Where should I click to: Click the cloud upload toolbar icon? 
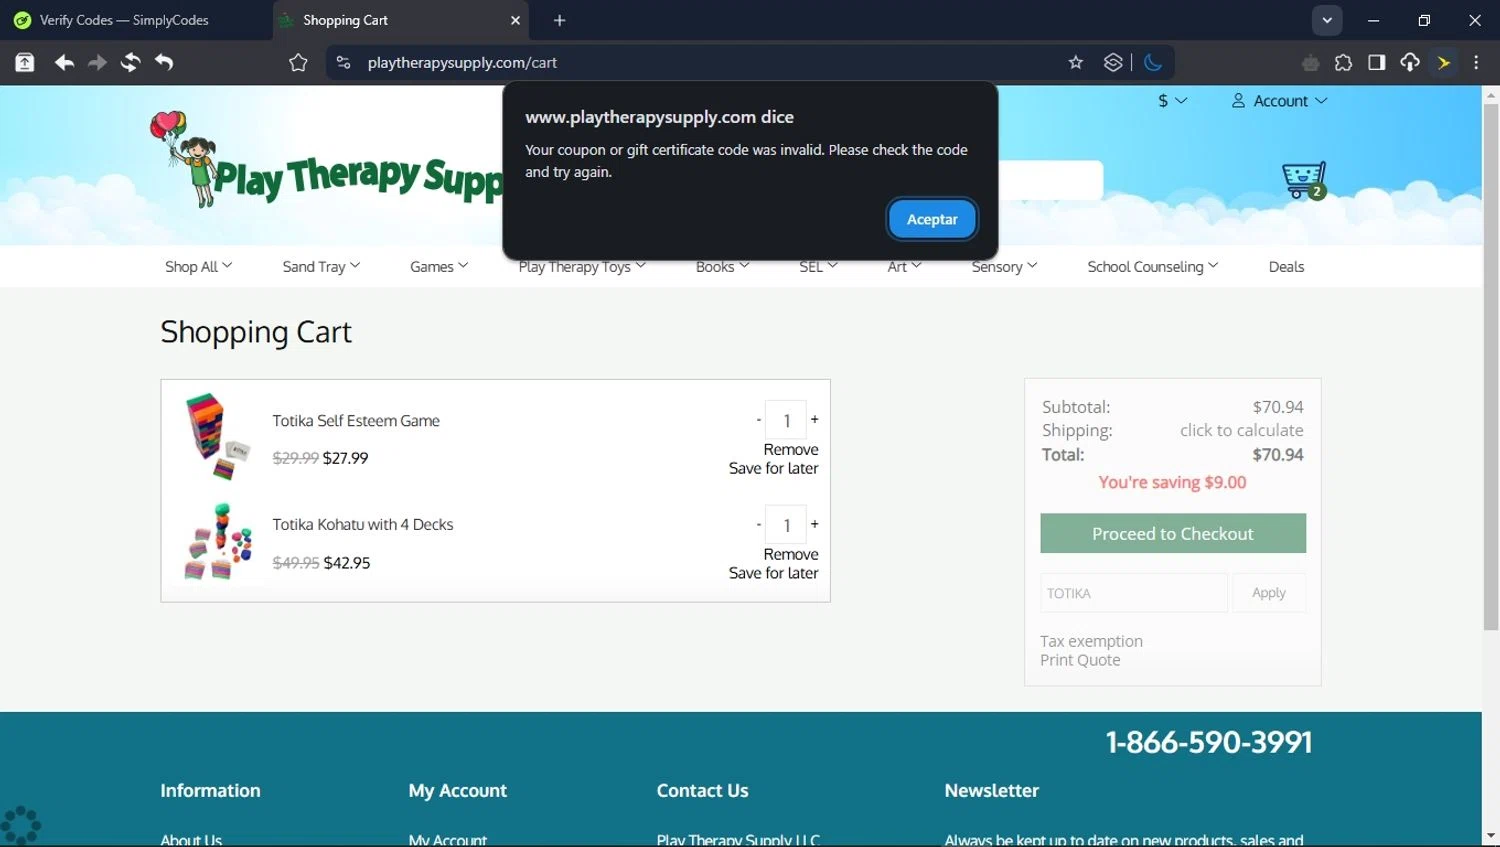(x=1410, y=62)
